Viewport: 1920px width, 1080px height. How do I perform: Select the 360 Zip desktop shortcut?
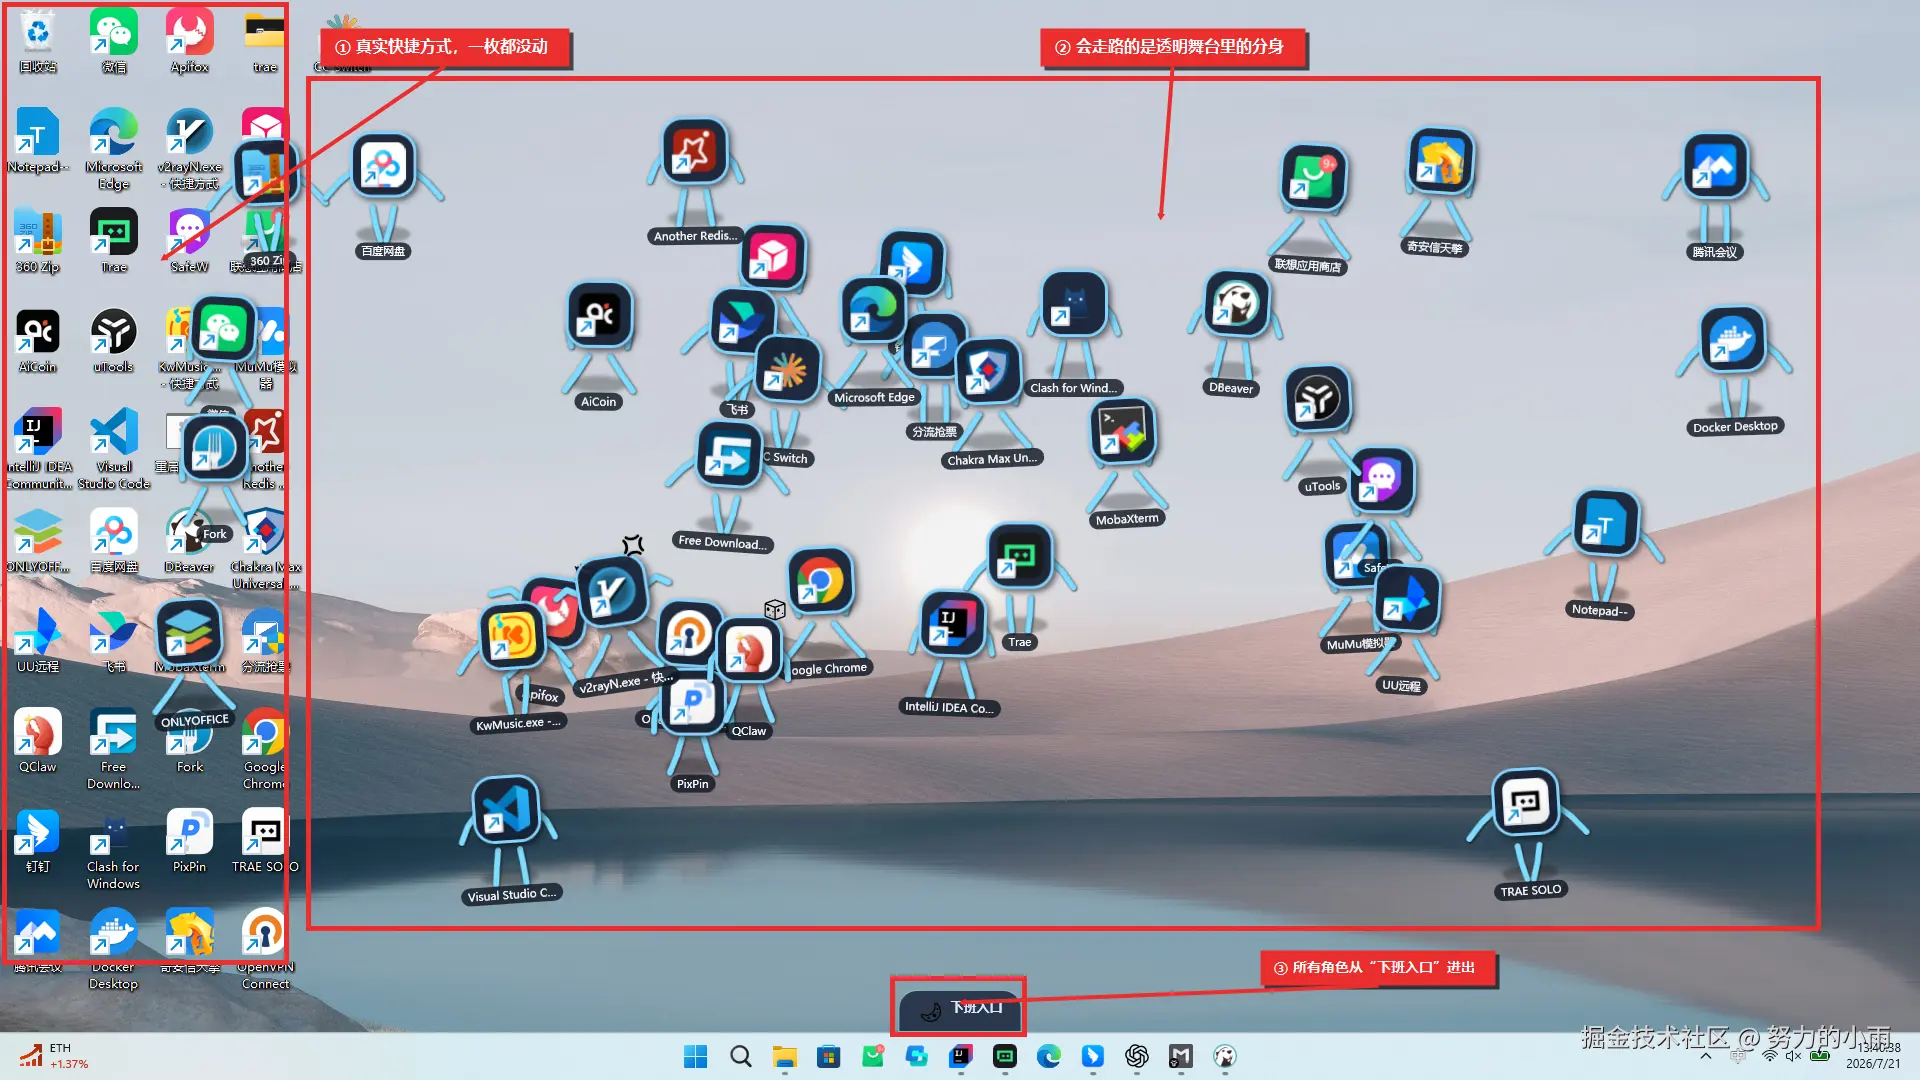pyautogui.click(x=38, y=242)
